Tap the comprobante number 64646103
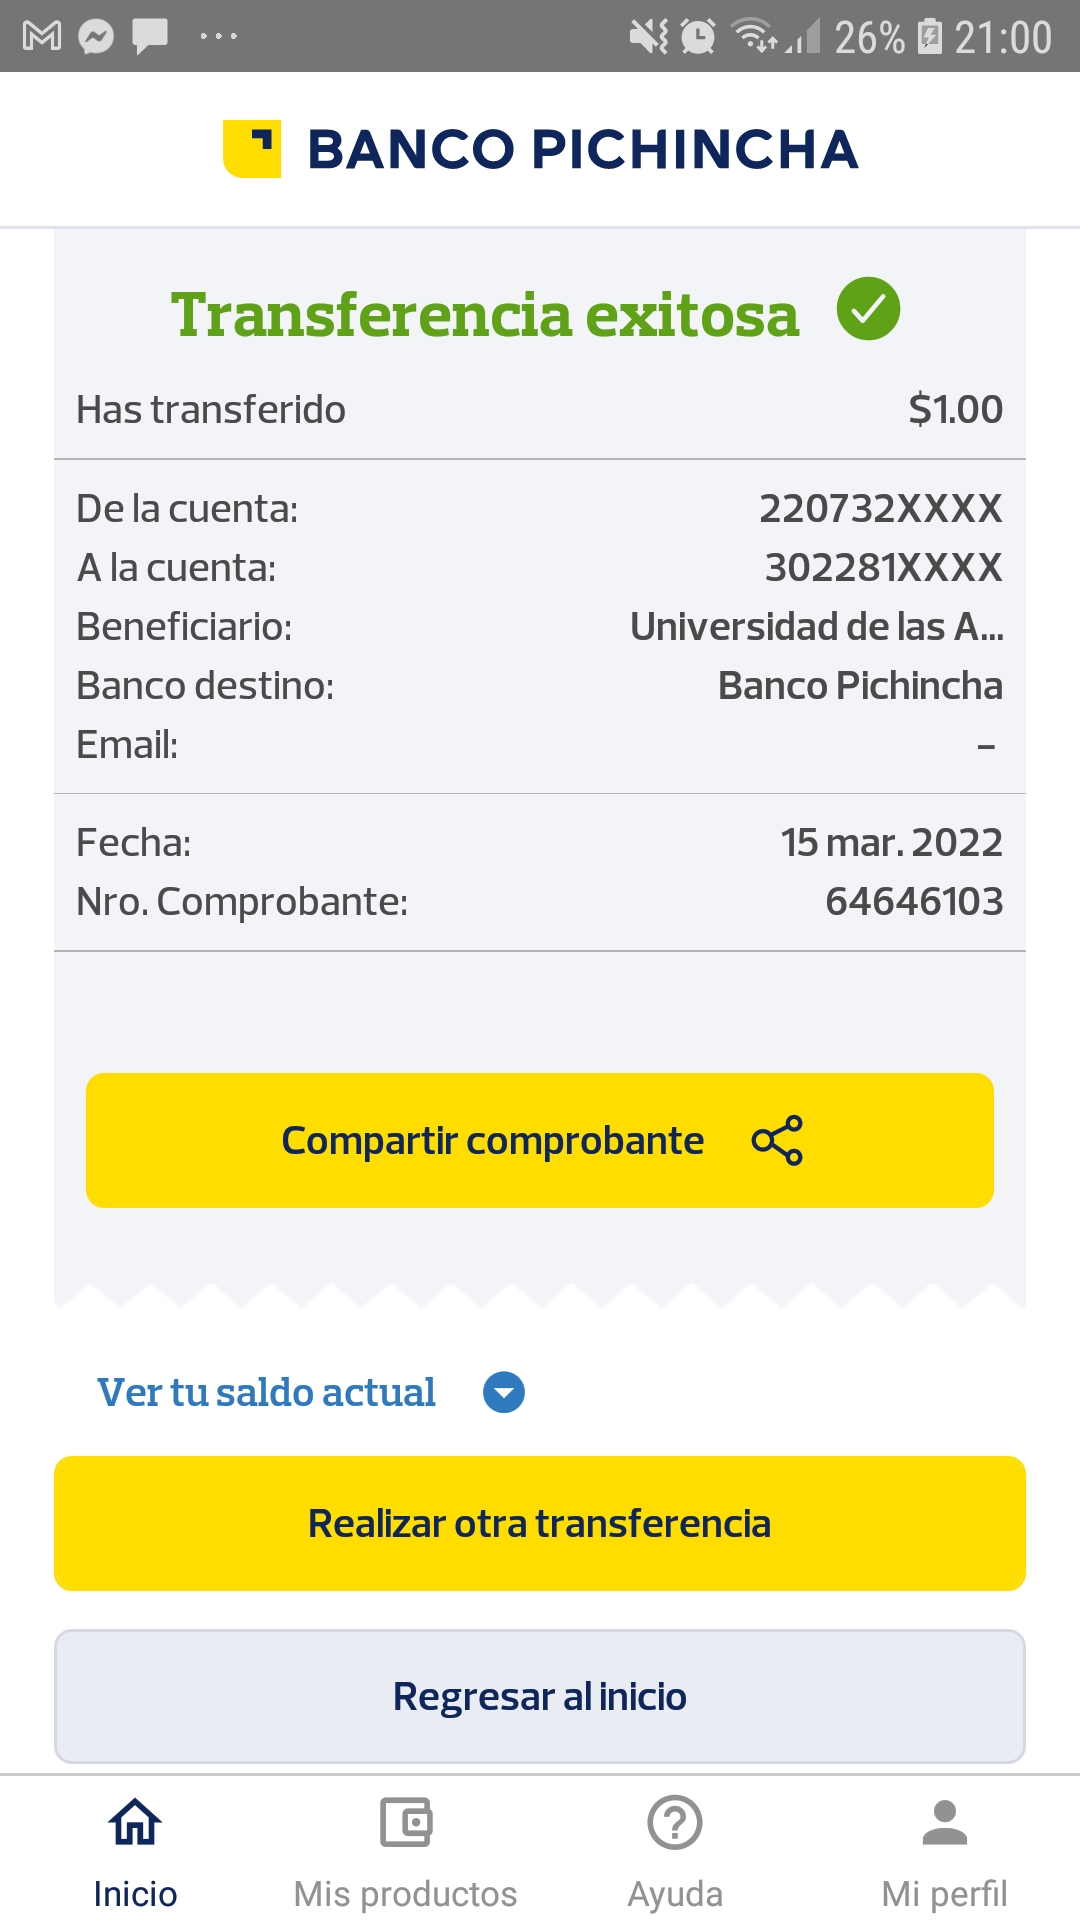 (914, 902)
